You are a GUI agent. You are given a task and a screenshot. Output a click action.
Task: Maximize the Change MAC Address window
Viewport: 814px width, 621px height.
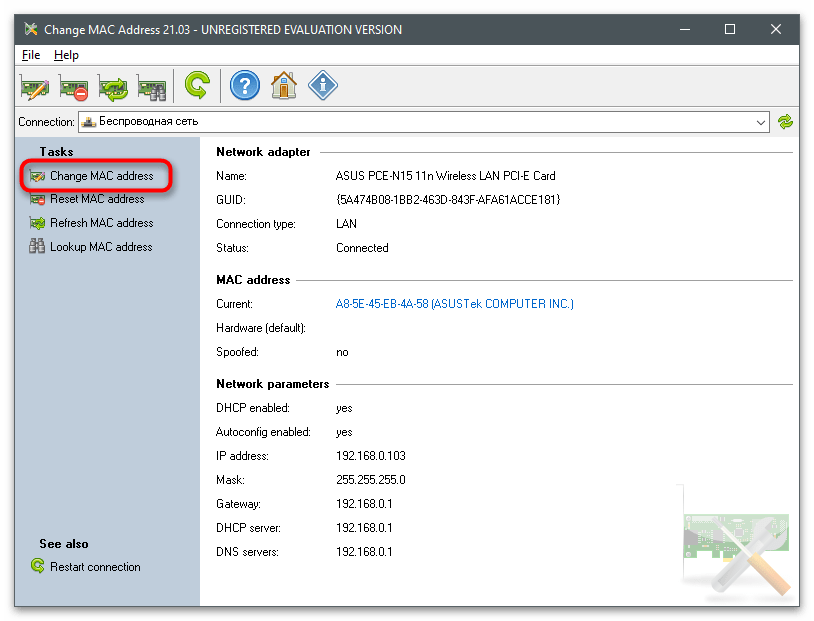pyautogui.click(x=730, y=30)
